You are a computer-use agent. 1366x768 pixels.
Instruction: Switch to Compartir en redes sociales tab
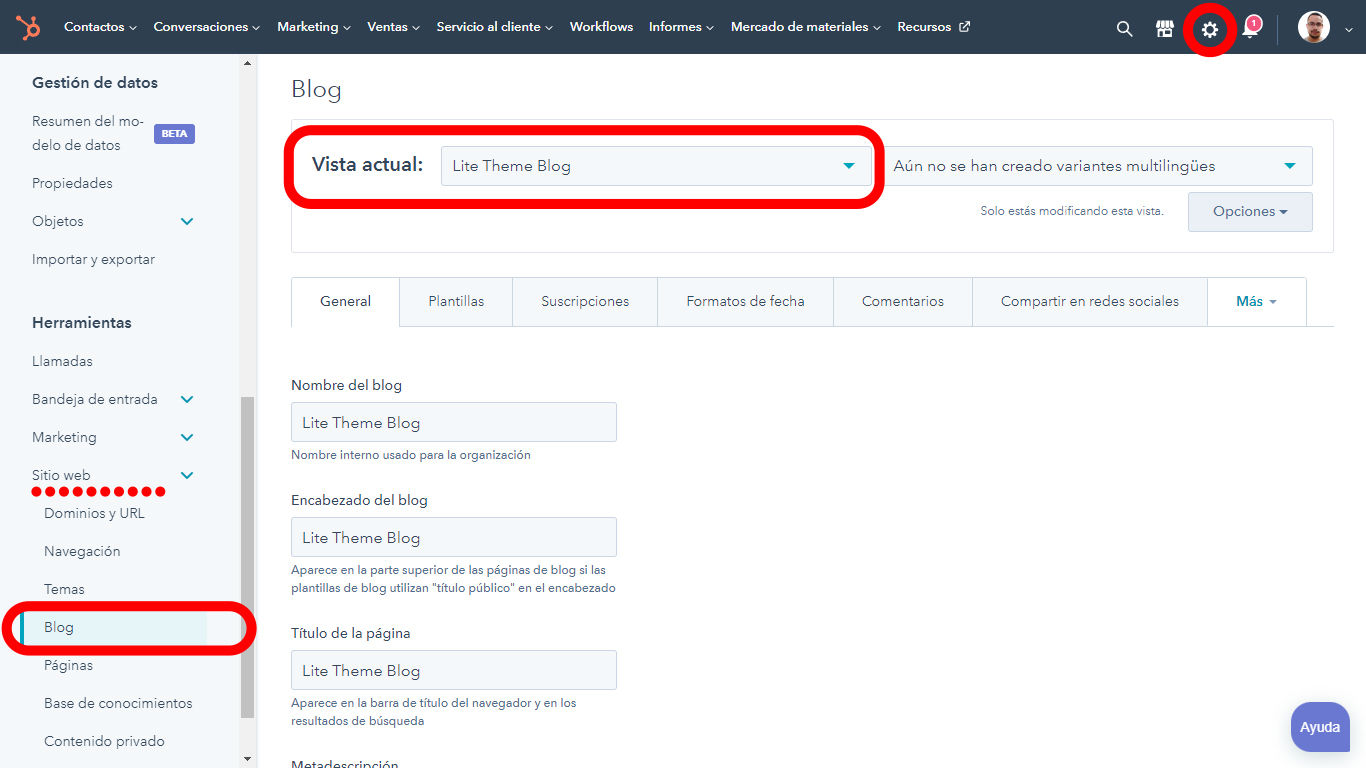point(1090,301)
